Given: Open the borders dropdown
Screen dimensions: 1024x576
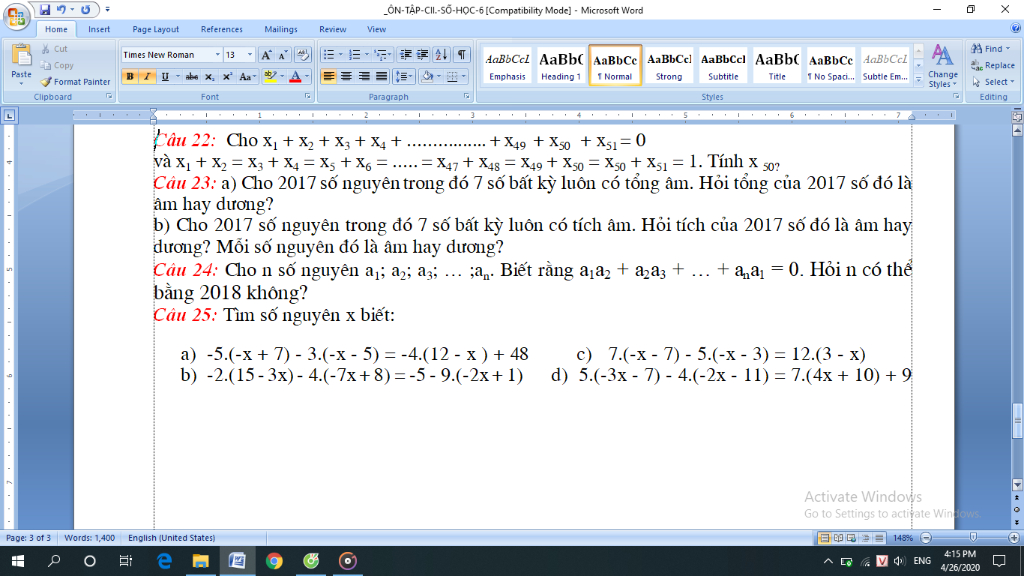Looking at the screenshot, I should (x=464, y=76).
